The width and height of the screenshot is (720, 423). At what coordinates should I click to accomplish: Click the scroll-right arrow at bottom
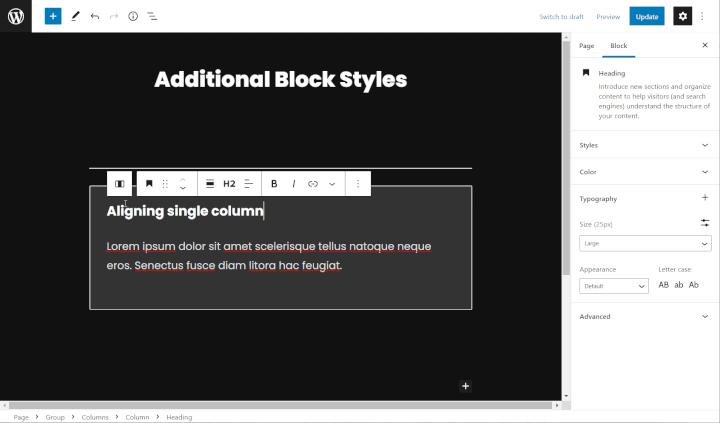tap(557, 406)
